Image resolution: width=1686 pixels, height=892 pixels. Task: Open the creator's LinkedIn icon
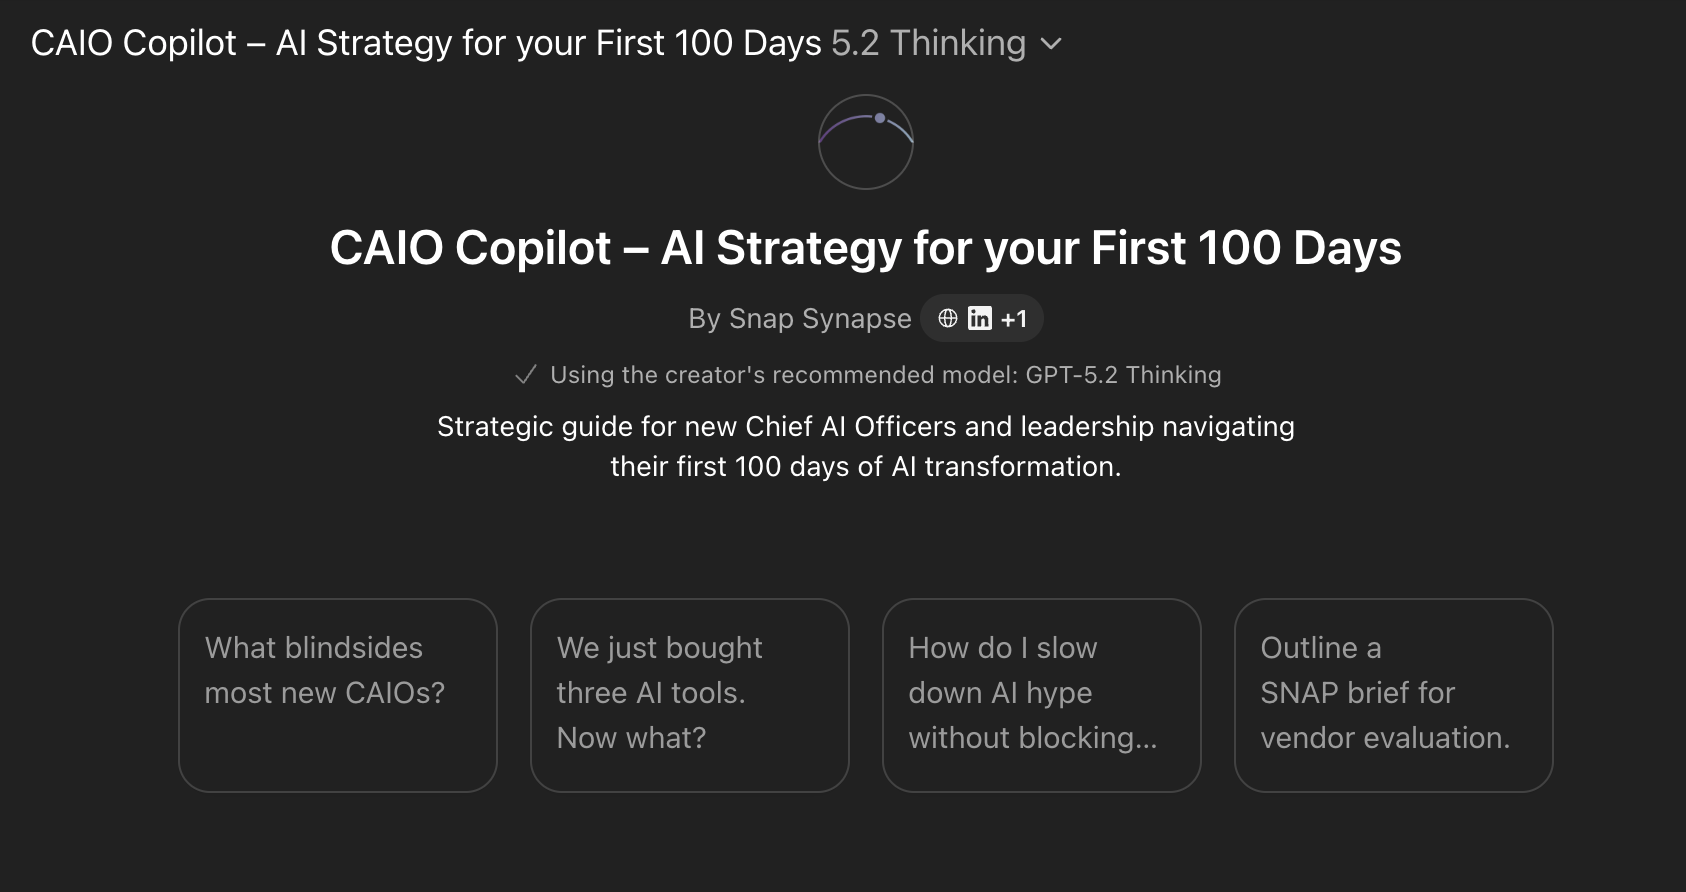(980, 318)
